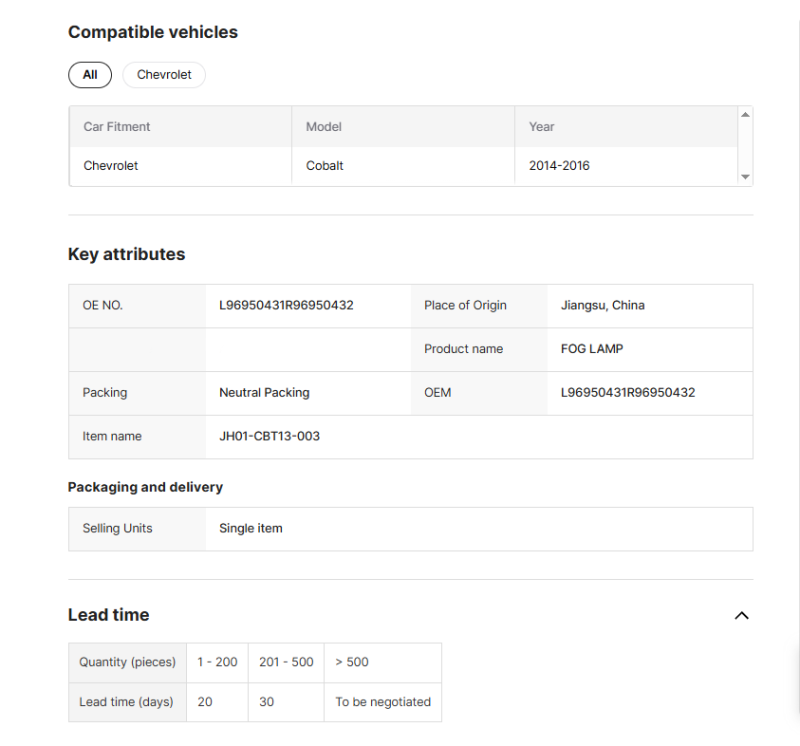Click the Lead time section heading
The width and height of the screenshot is (800, 746).
(109, 615)
